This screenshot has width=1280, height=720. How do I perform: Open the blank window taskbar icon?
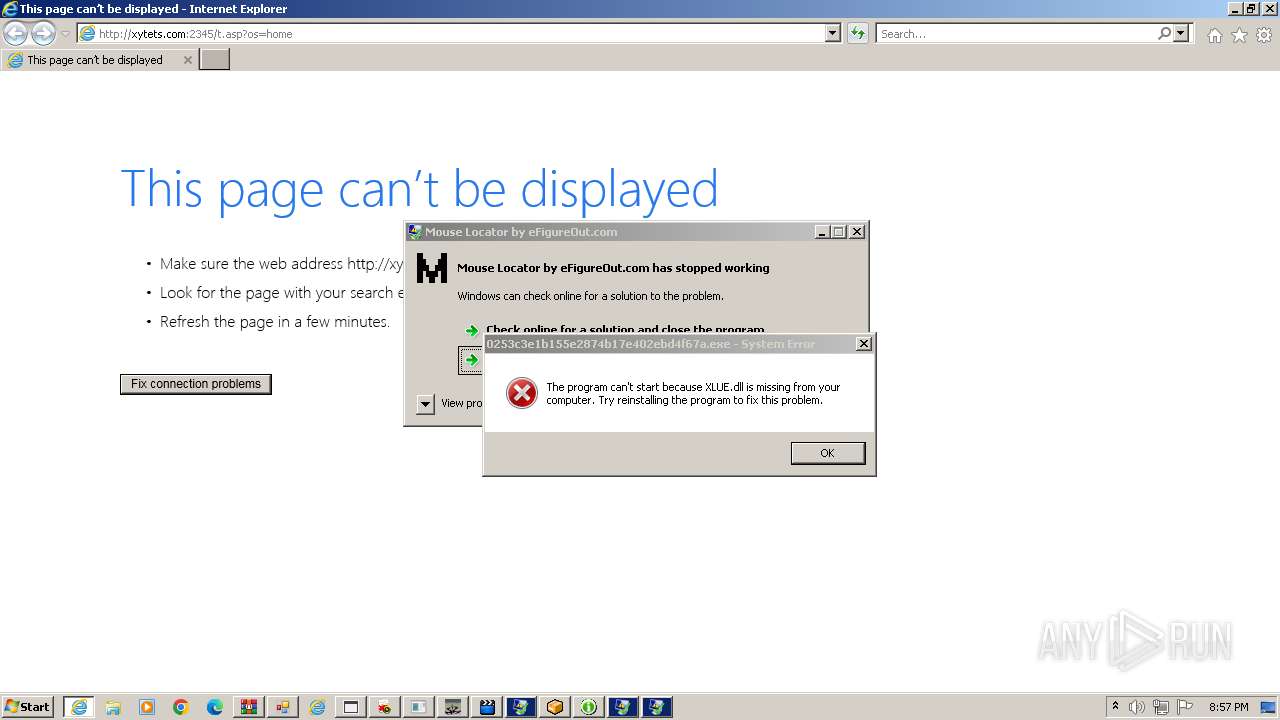[351, 707]
